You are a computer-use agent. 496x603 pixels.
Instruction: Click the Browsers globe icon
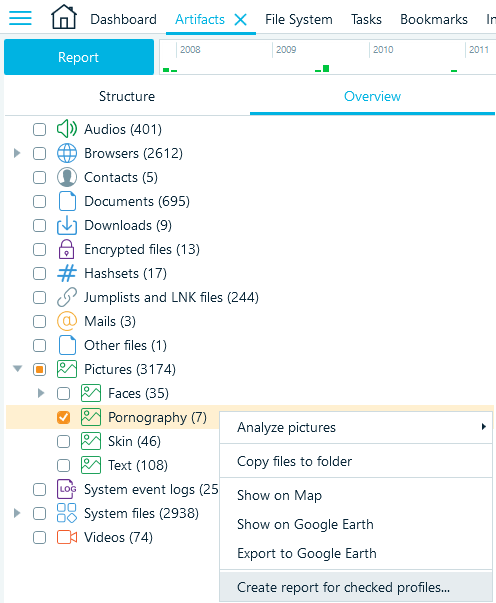click(67, 153)
